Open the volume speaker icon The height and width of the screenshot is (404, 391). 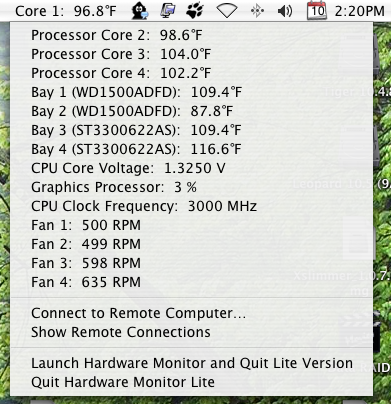pos(285,11)
